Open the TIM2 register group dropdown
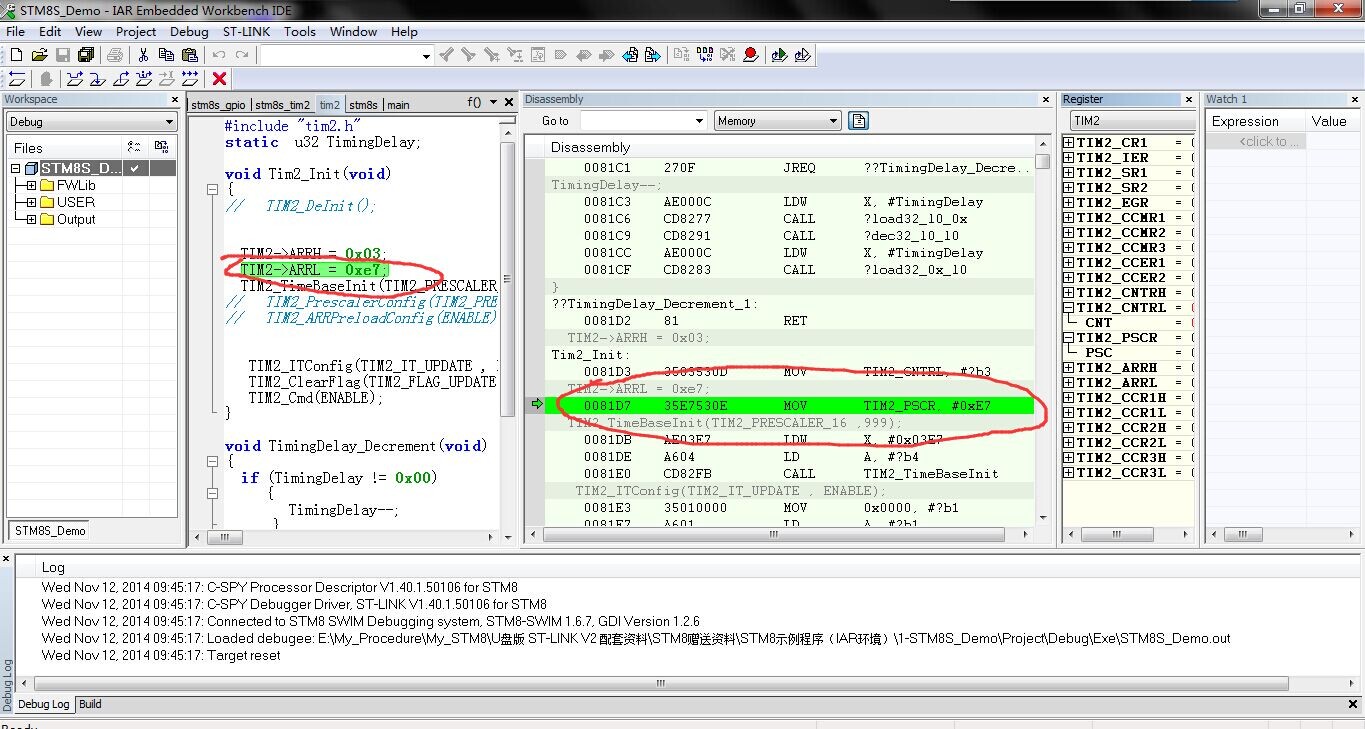The image size is (1365, 729). tap(1132, 120)
